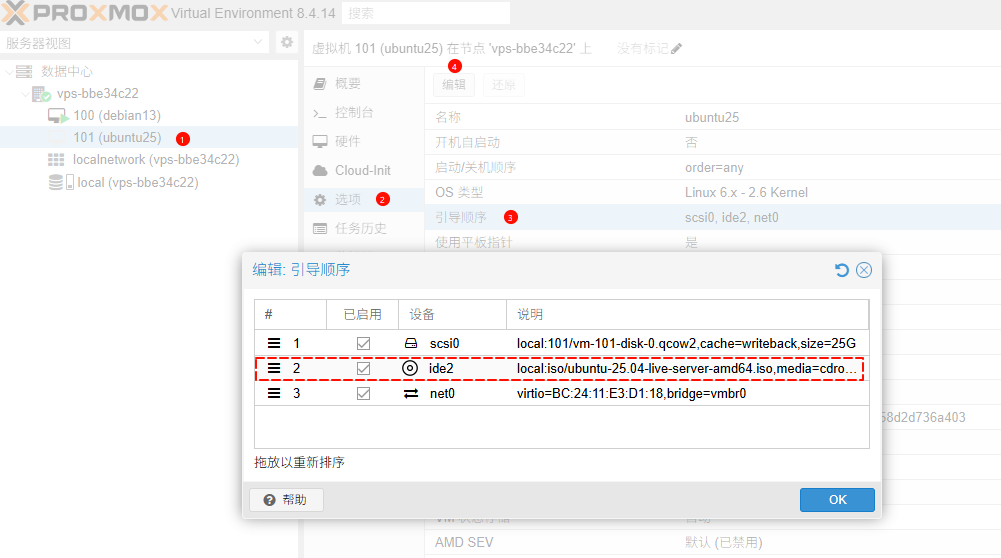Click the network icon for net0
The width and height of the screenshot is (1001, 558).
(x=410, y=393)
